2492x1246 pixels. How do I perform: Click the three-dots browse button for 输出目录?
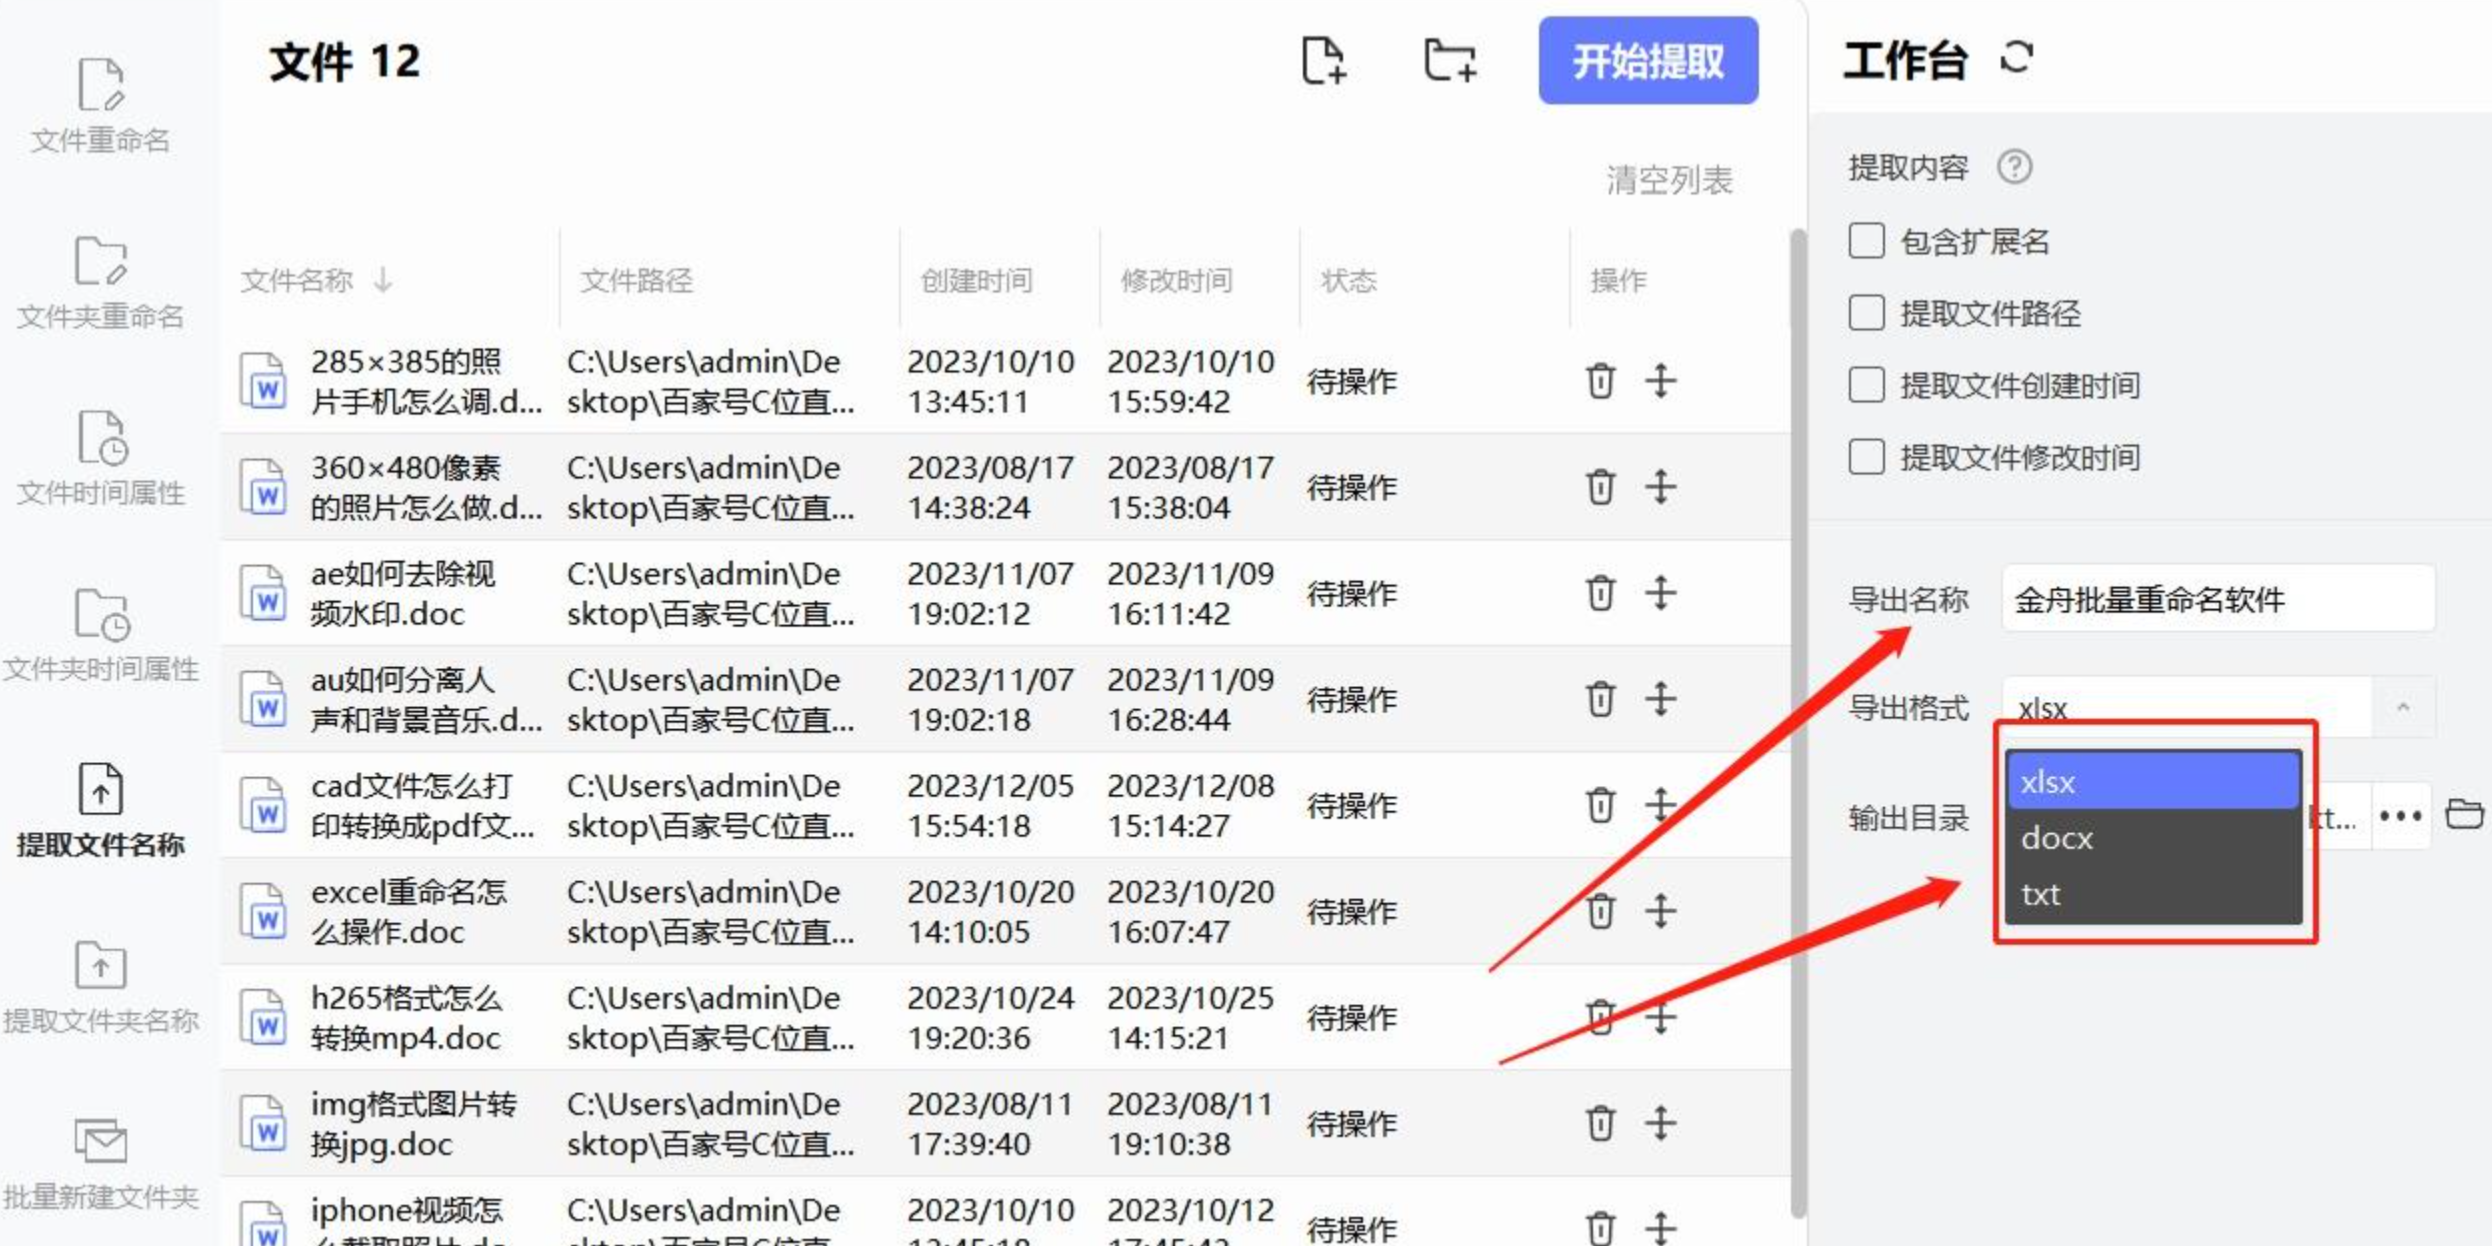2400,816
